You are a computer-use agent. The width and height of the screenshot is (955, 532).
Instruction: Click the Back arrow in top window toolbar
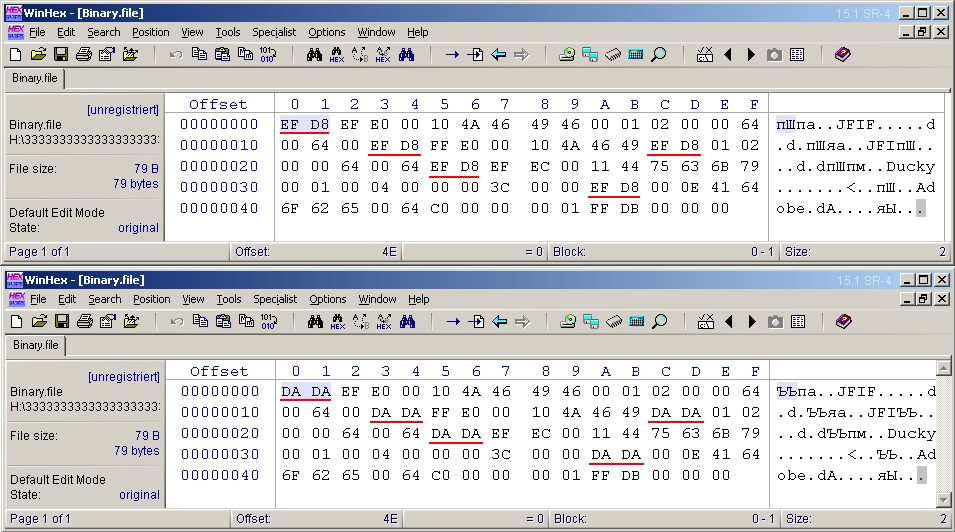click(x=499, y=55)
